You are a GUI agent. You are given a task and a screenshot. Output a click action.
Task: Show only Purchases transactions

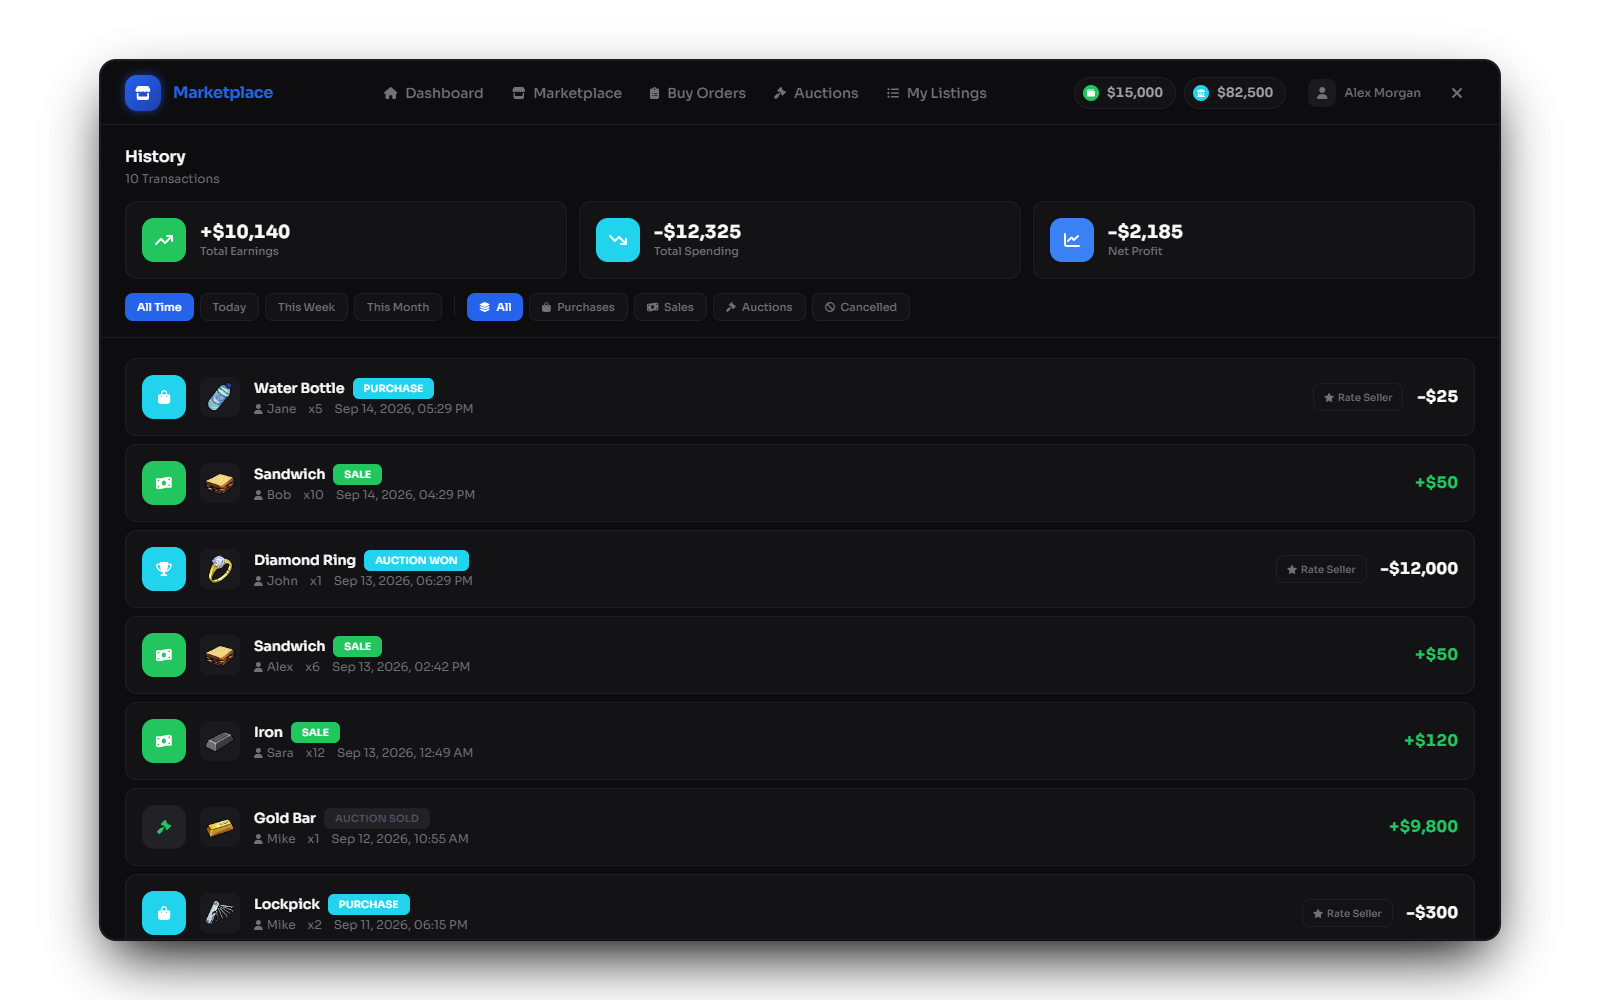(x=578, y=307)
